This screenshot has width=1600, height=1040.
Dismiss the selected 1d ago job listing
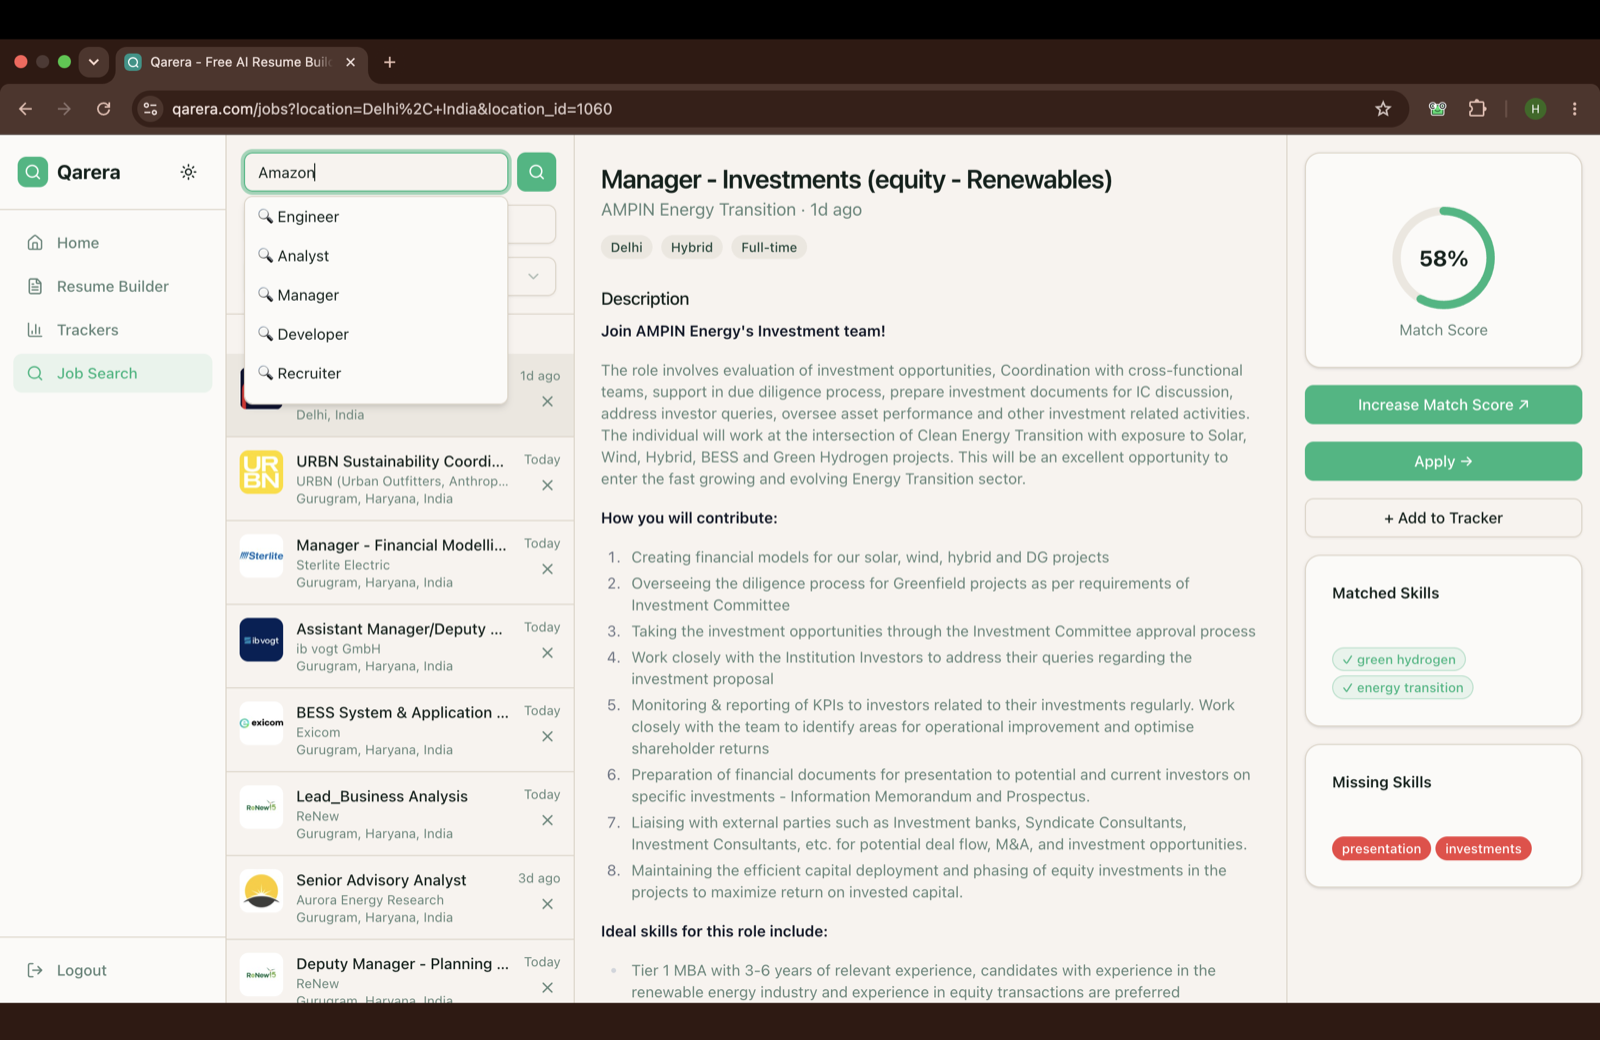[547, 401]
